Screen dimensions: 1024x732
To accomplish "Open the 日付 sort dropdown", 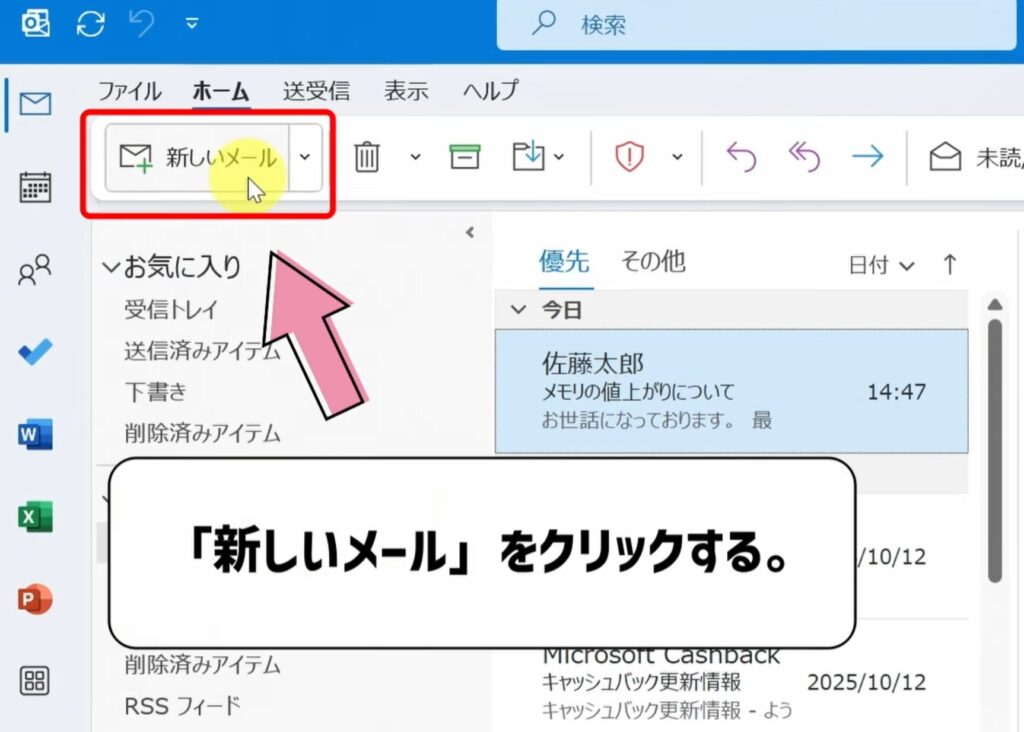I will pos(884,264).
